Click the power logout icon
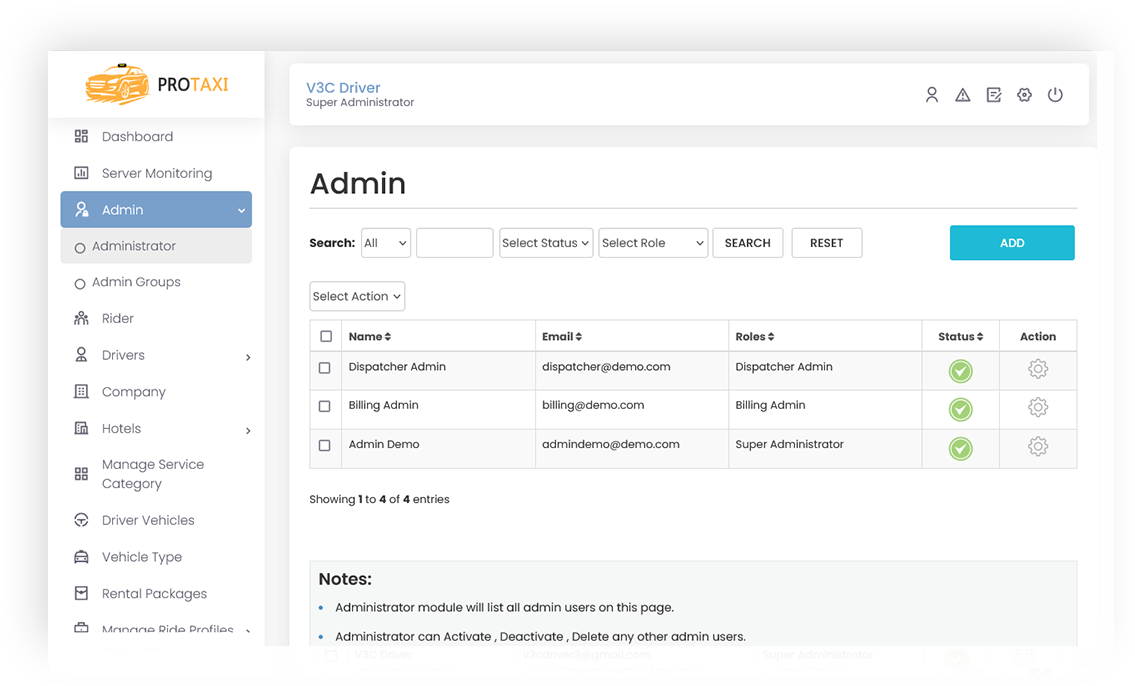The height and width of the screenshot is (686, 1135). click(1055, 95)
